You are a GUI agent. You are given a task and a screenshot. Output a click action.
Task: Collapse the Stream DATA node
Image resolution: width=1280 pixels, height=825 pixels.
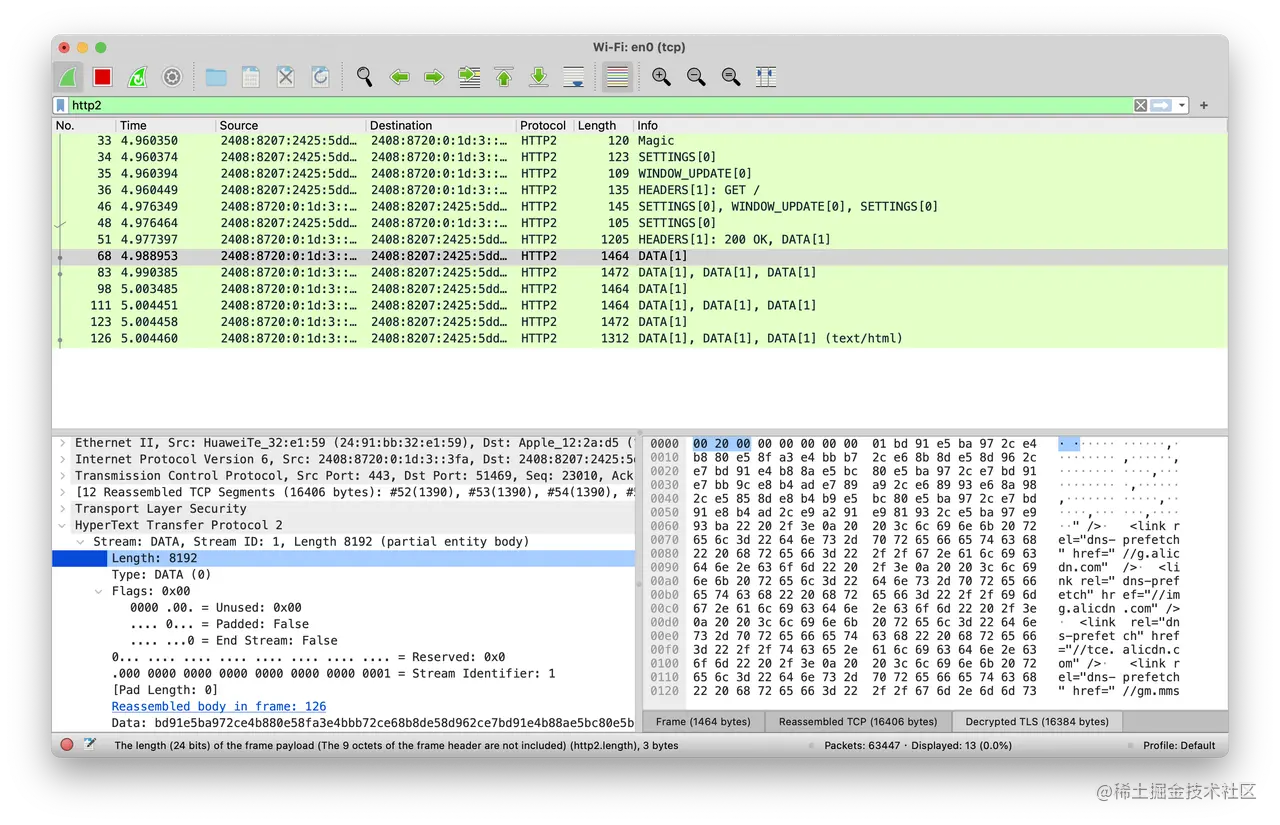[x=81, y=542]
